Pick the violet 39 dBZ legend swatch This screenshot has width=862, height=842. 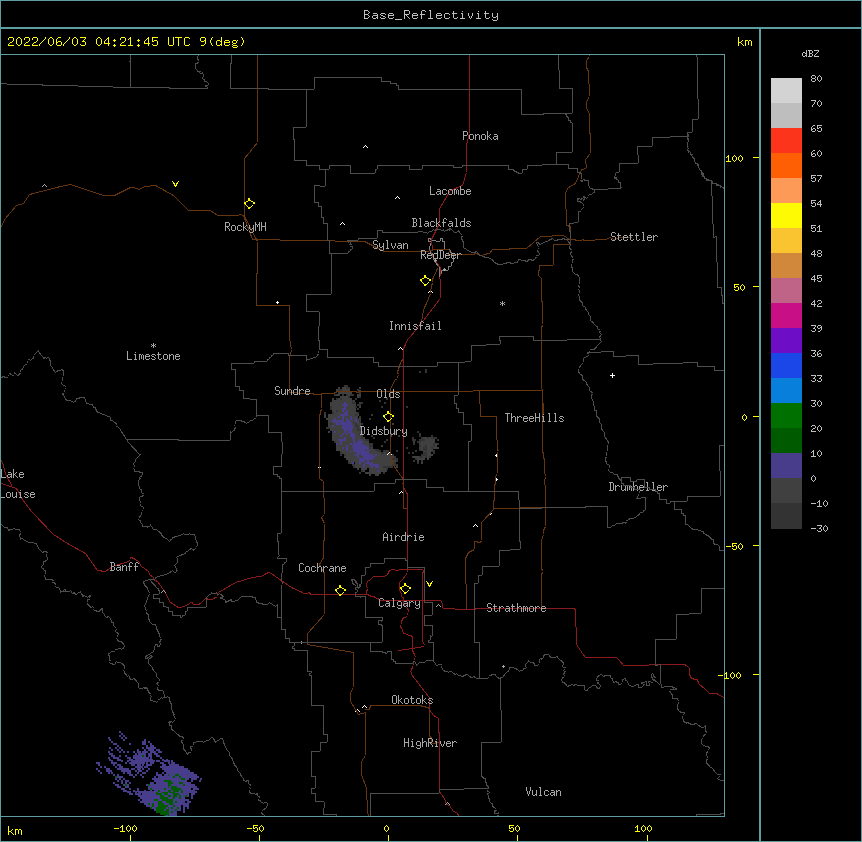786,341
